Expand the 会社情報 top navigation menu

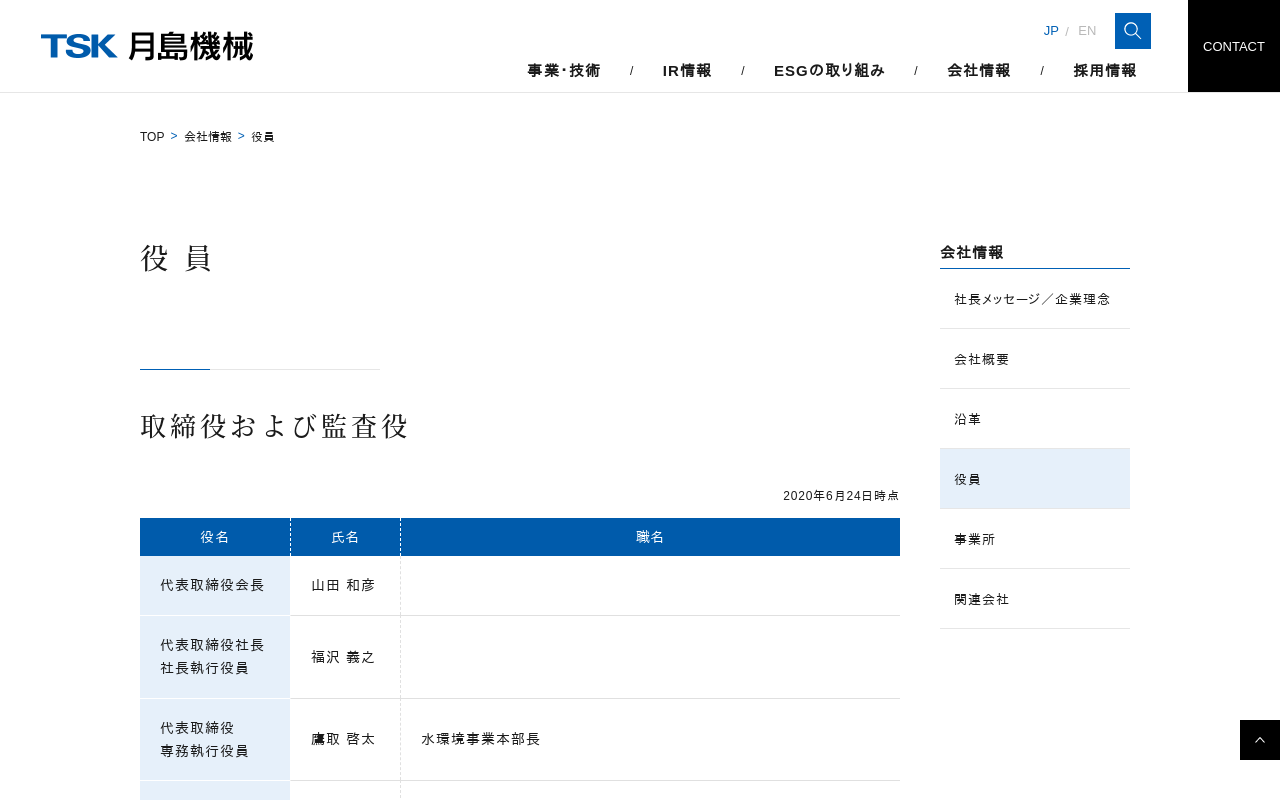pos(979,70)
